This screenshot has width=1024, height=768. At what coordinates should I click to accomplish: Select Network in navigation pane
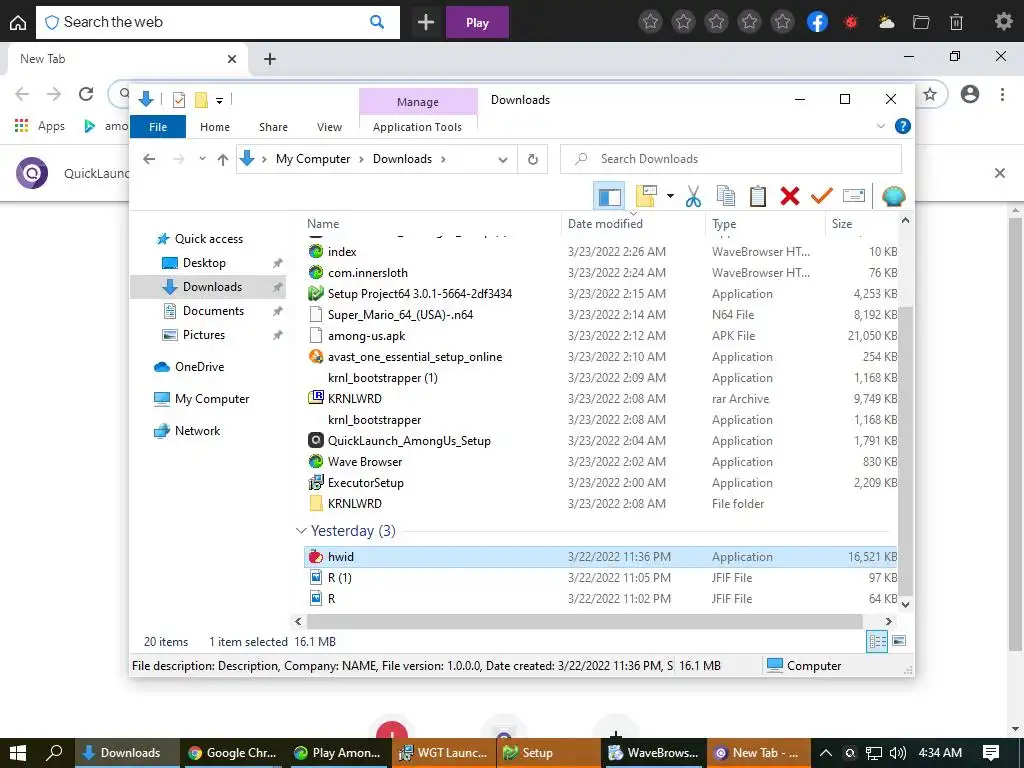197,431
